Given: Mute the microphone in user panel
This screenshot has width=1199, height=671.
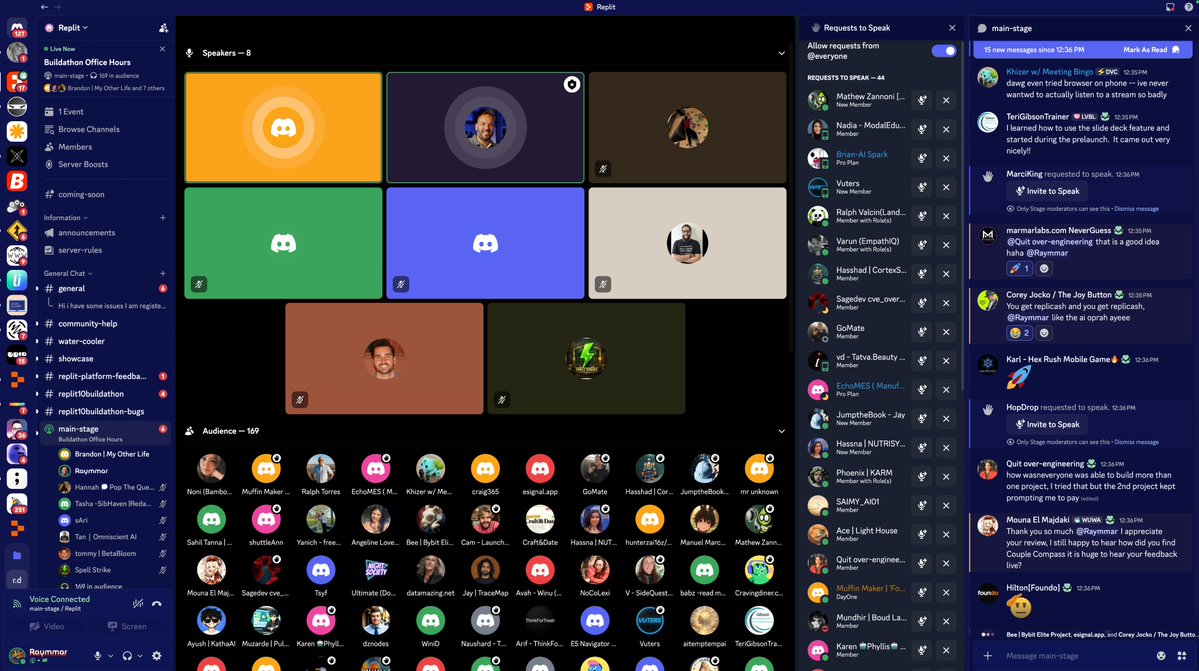Looking at the screenshot, I should tap(97, 655).
